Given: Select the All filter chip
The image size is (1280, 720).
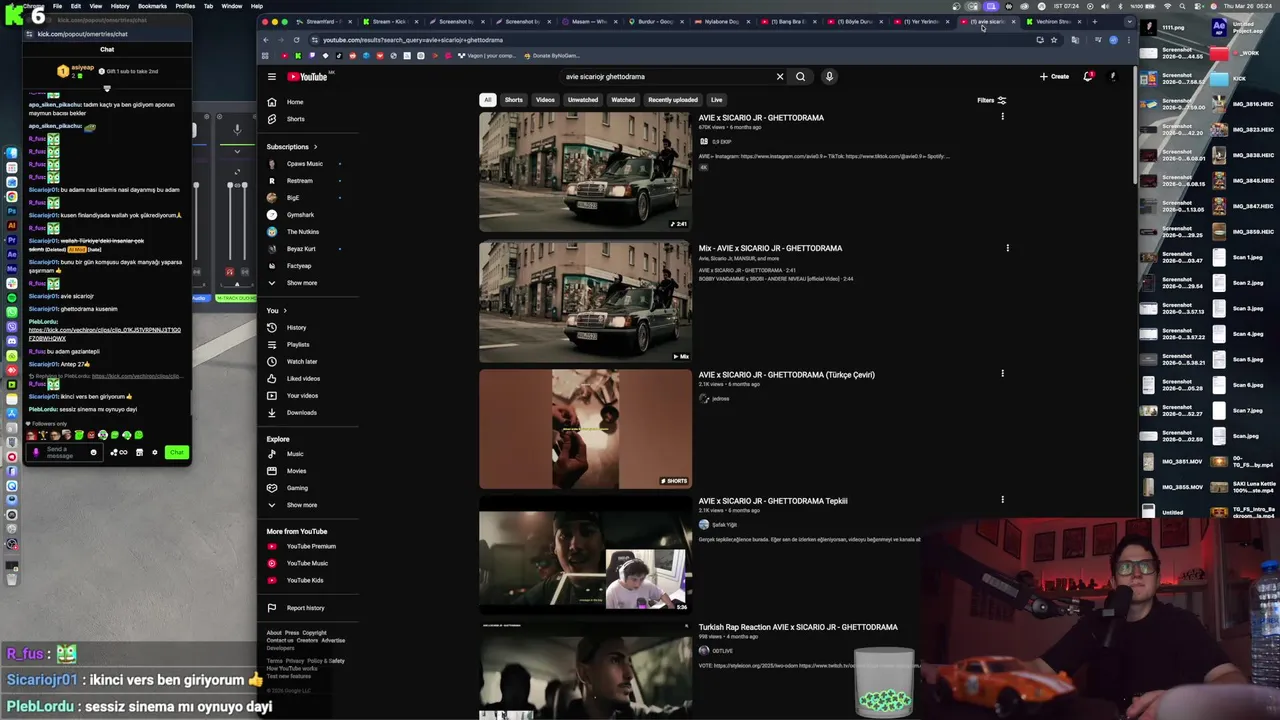Looking at the screenshot, I should coord(487,100).
